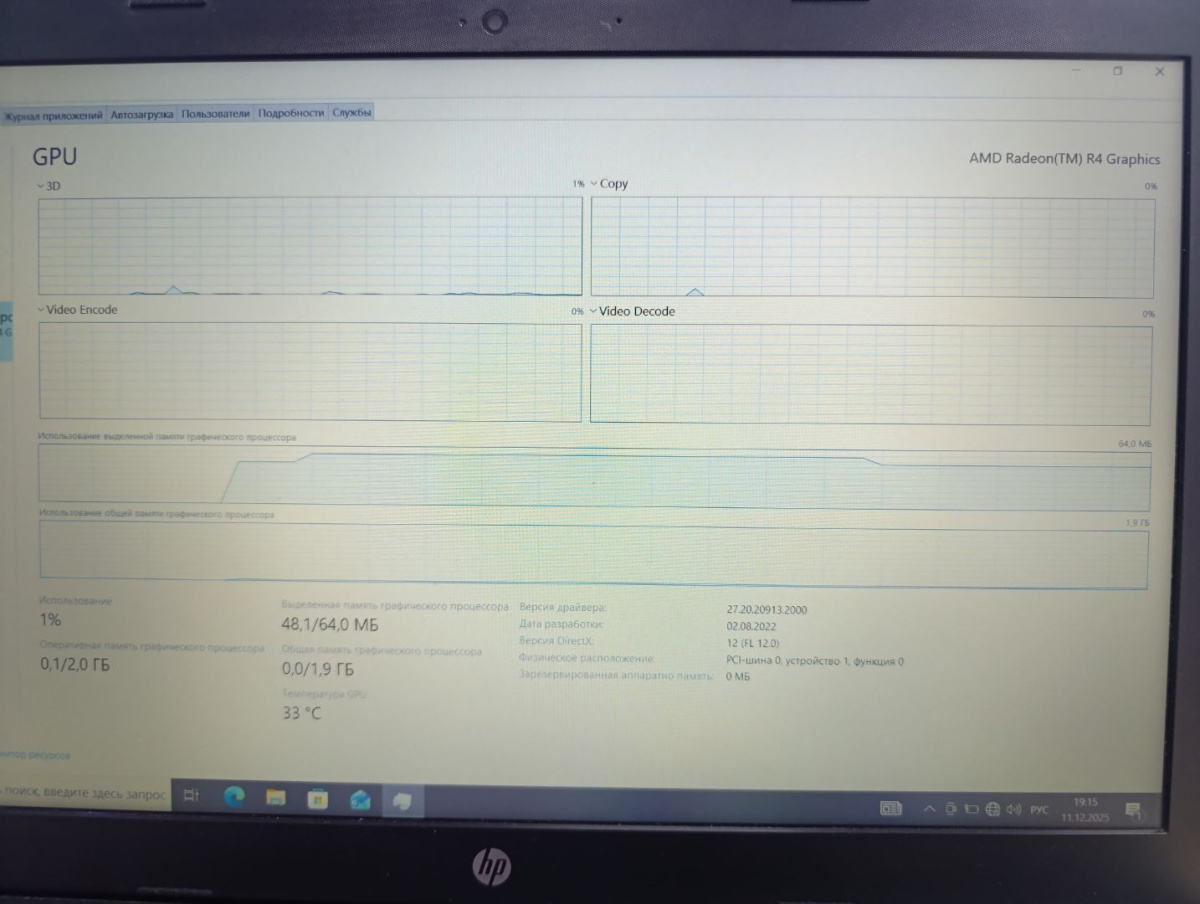Image resolution: width=1200 pixels, height=904 pixels.
Task: Open Microsoft Edge from the taskbar
Action: 234,797
